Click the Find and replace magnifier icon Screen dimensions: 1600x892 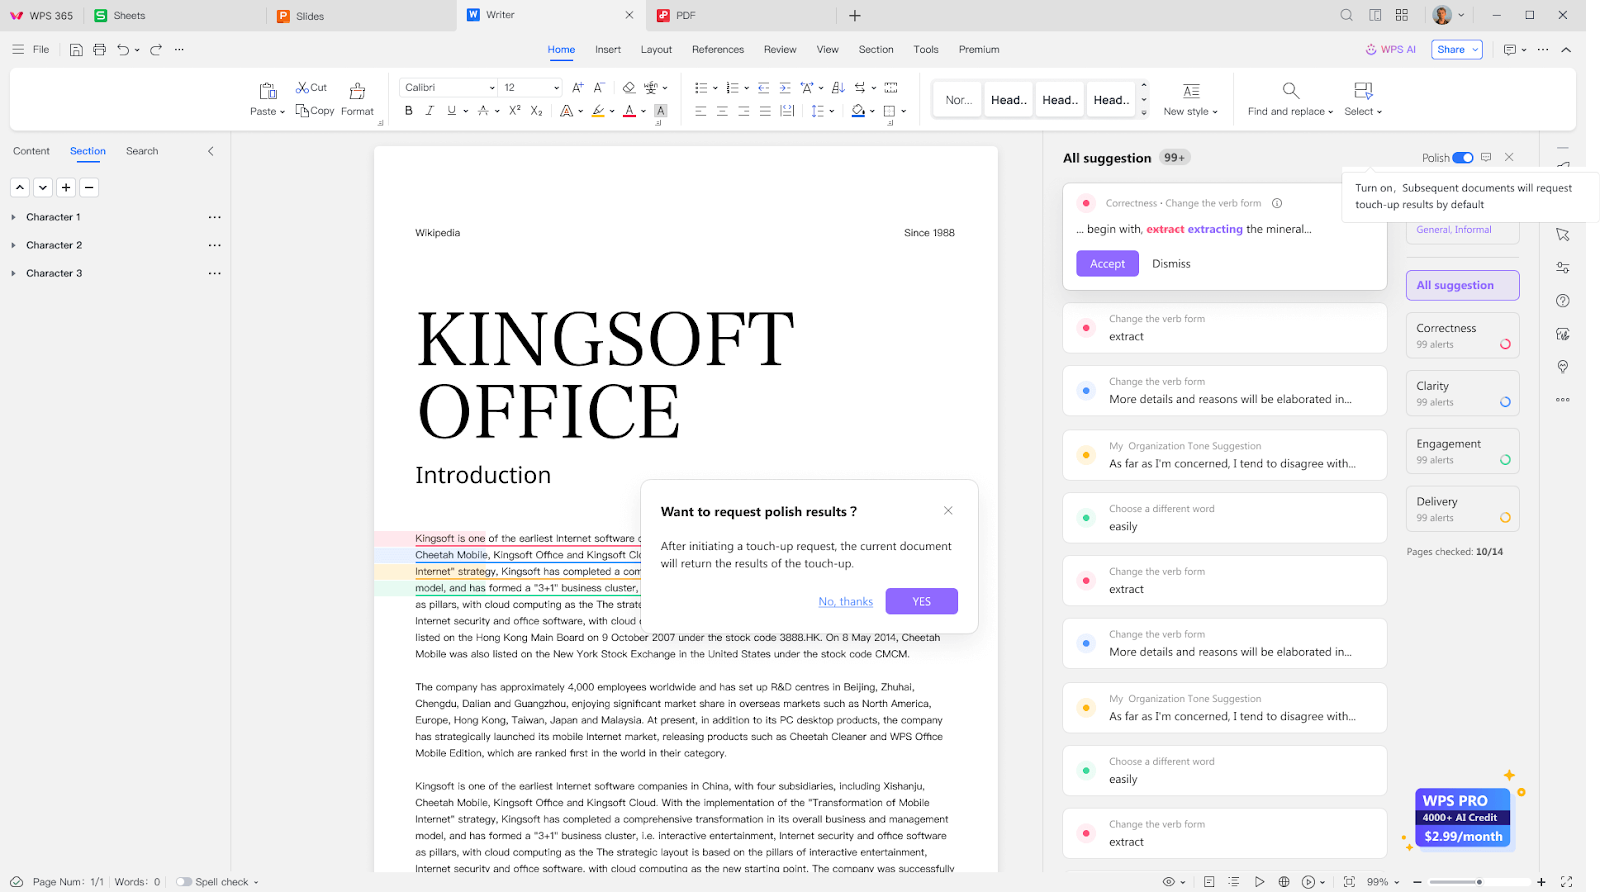click(x=1291, y=90)
